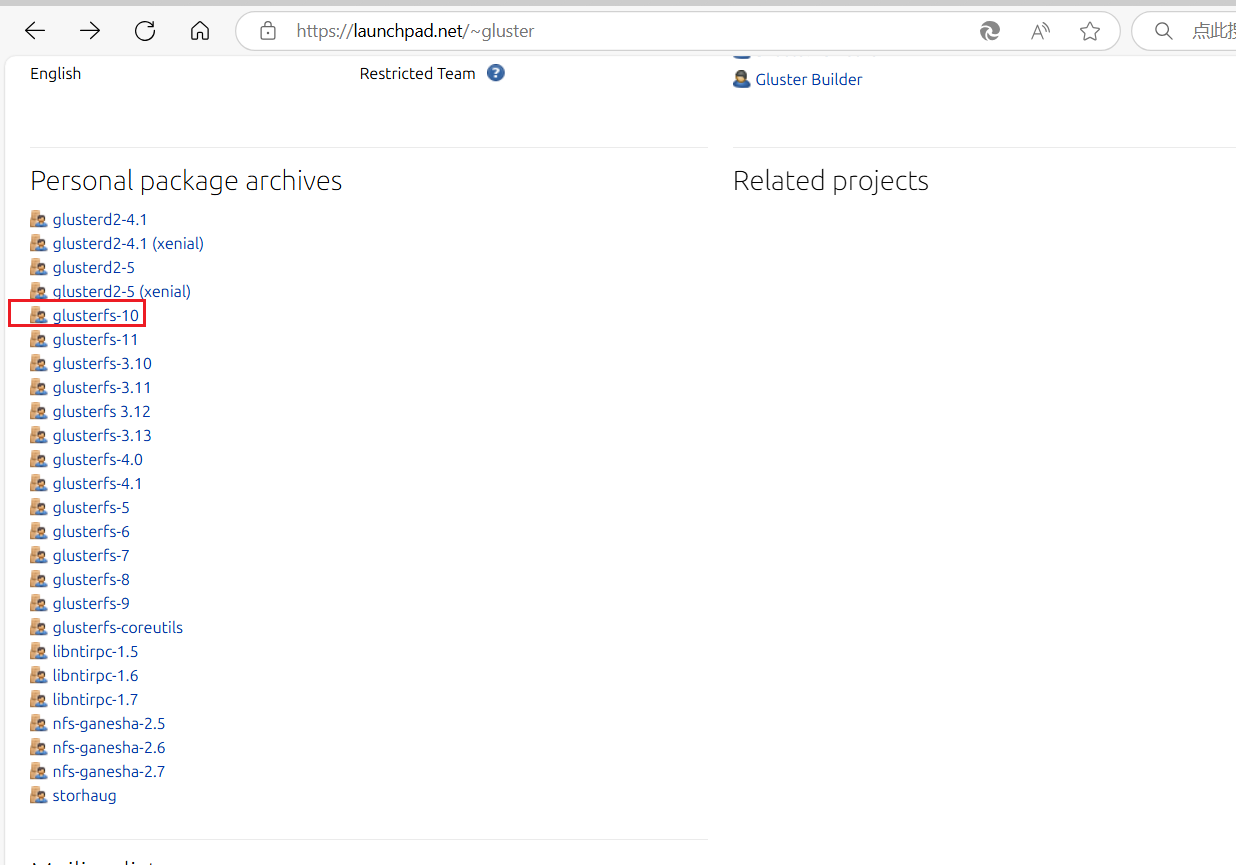Open the glusterfs-5 PPA link
This screenshot has height=865, width=1236.
coord(91,507)
